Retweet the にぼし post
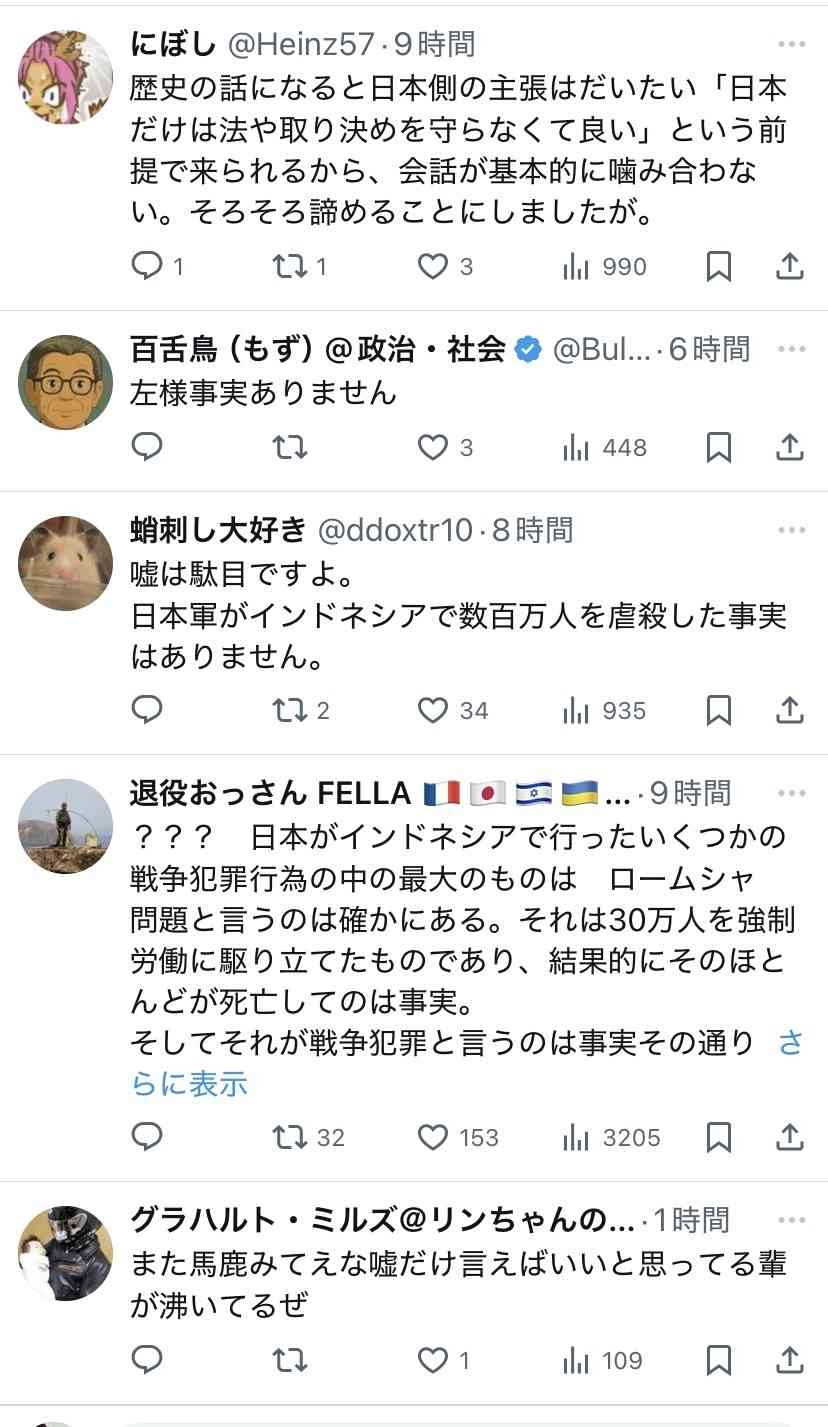 click(x=290, y=266)
